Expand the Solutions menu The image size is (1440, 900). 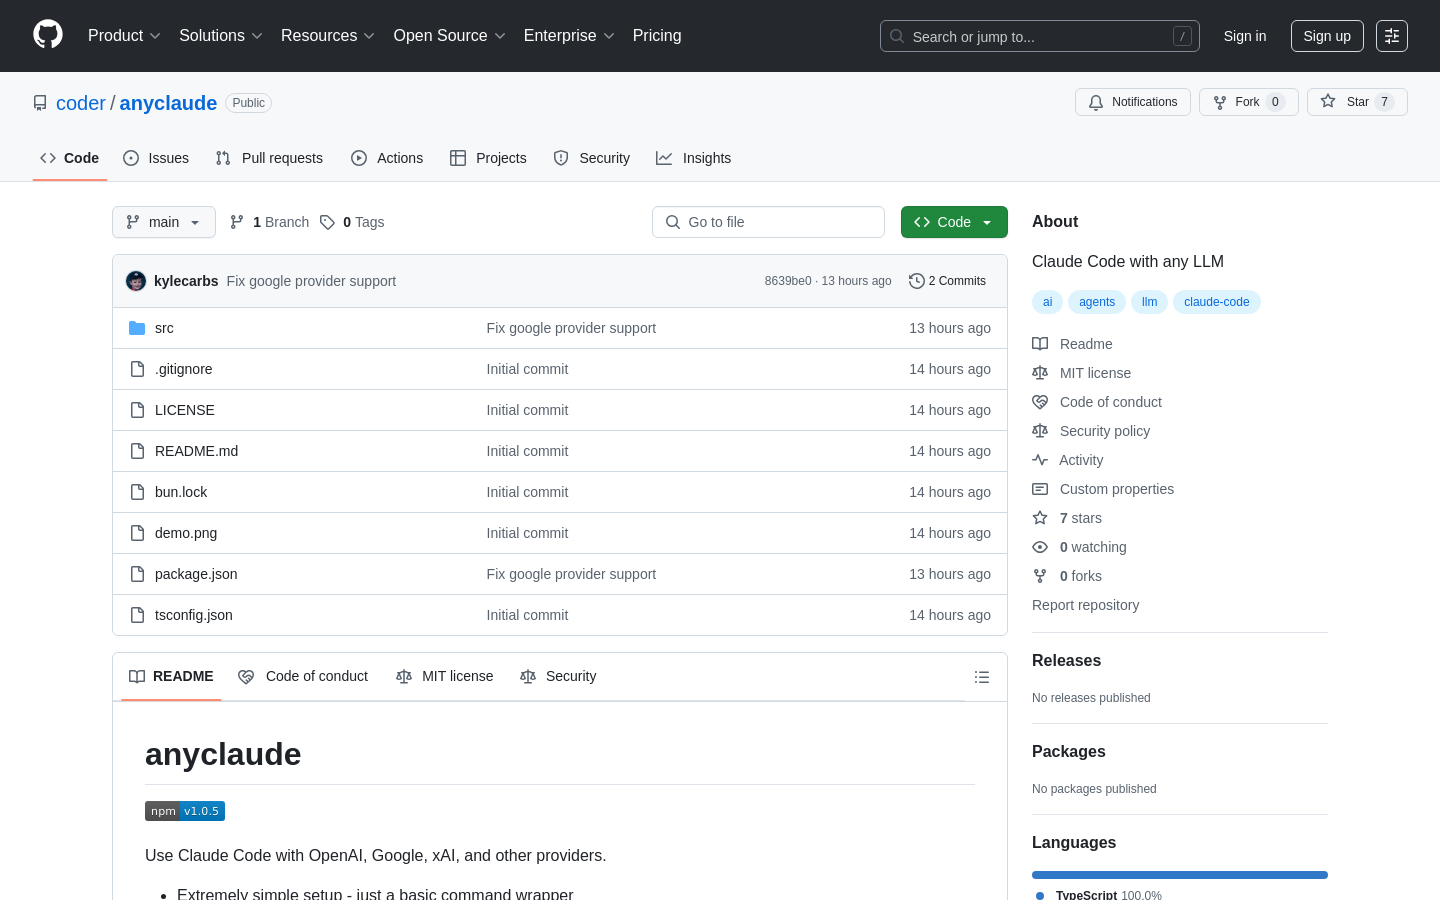click(x=221, y=36)
